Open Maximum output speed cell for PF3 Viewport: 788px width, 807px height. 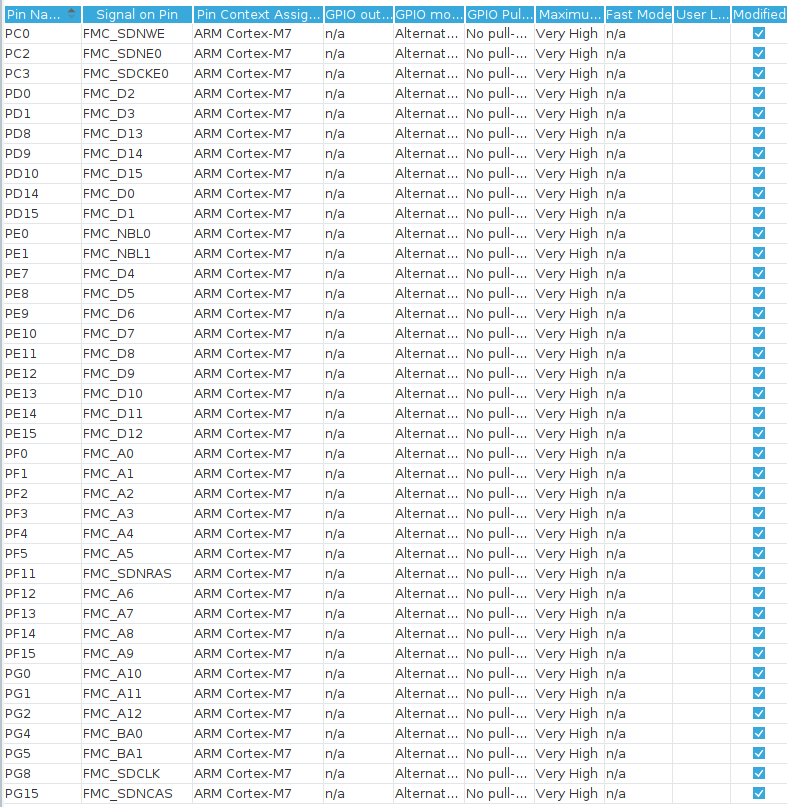tap(567, 513)
